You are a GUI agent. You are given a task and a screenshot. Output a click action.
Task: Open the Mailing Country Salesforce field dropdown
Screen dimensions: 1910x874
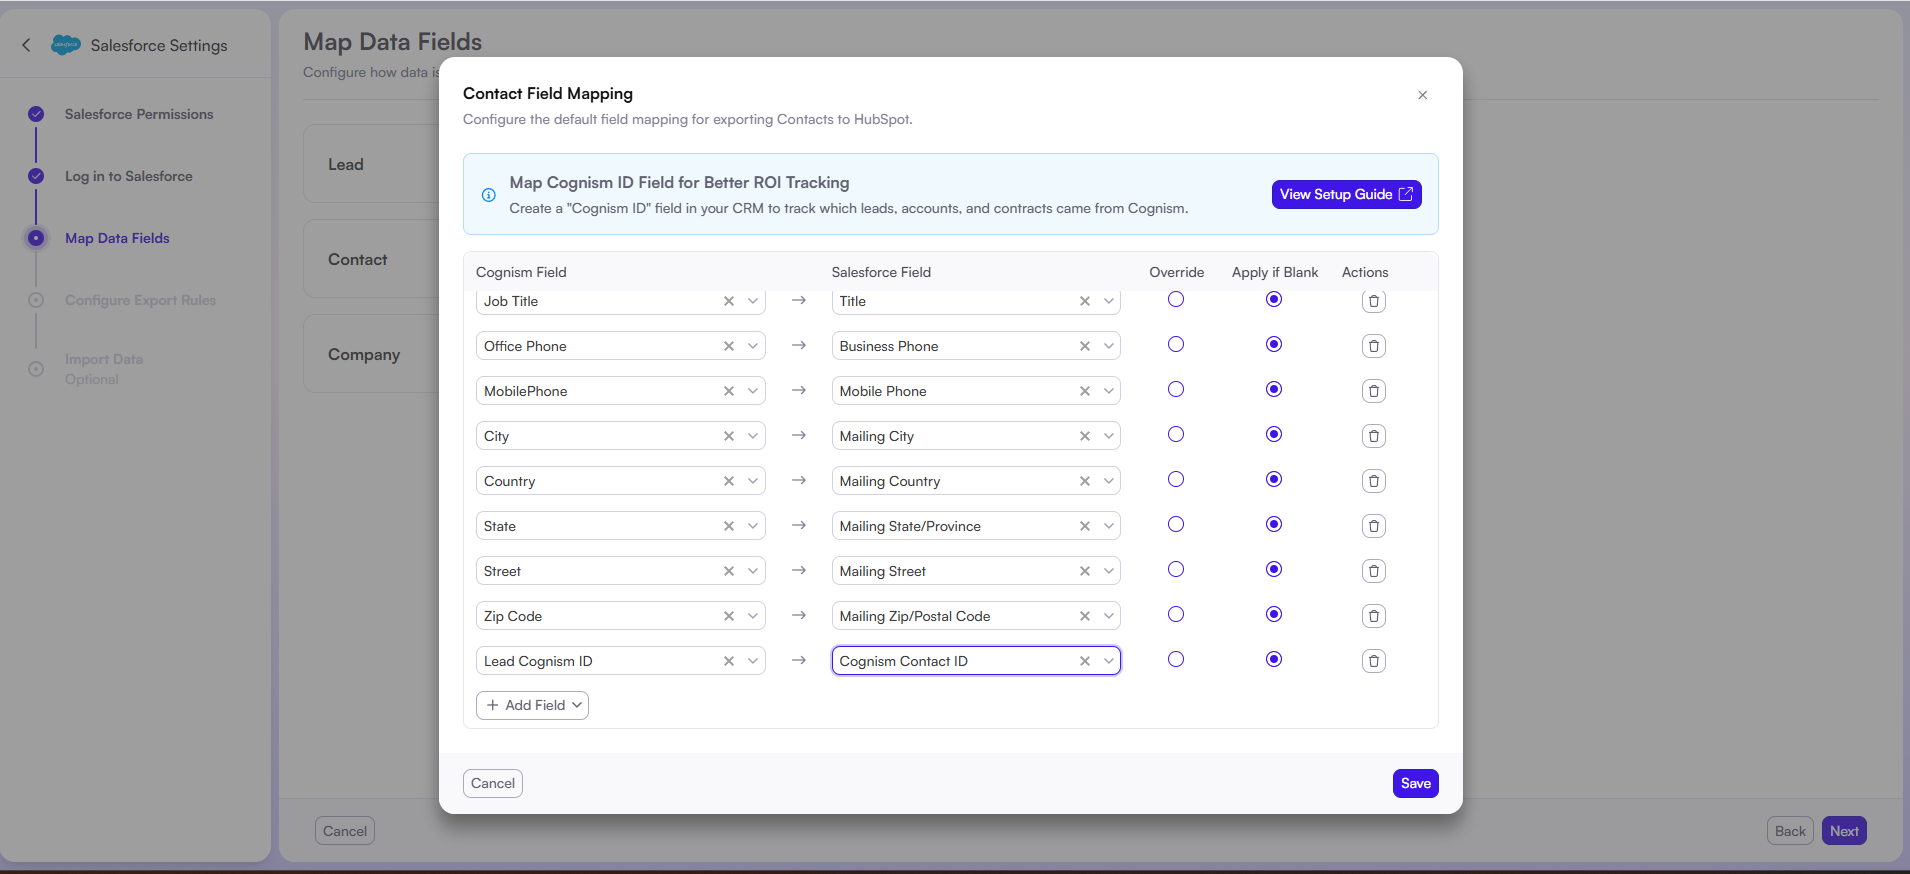[x=1109, y=481]
